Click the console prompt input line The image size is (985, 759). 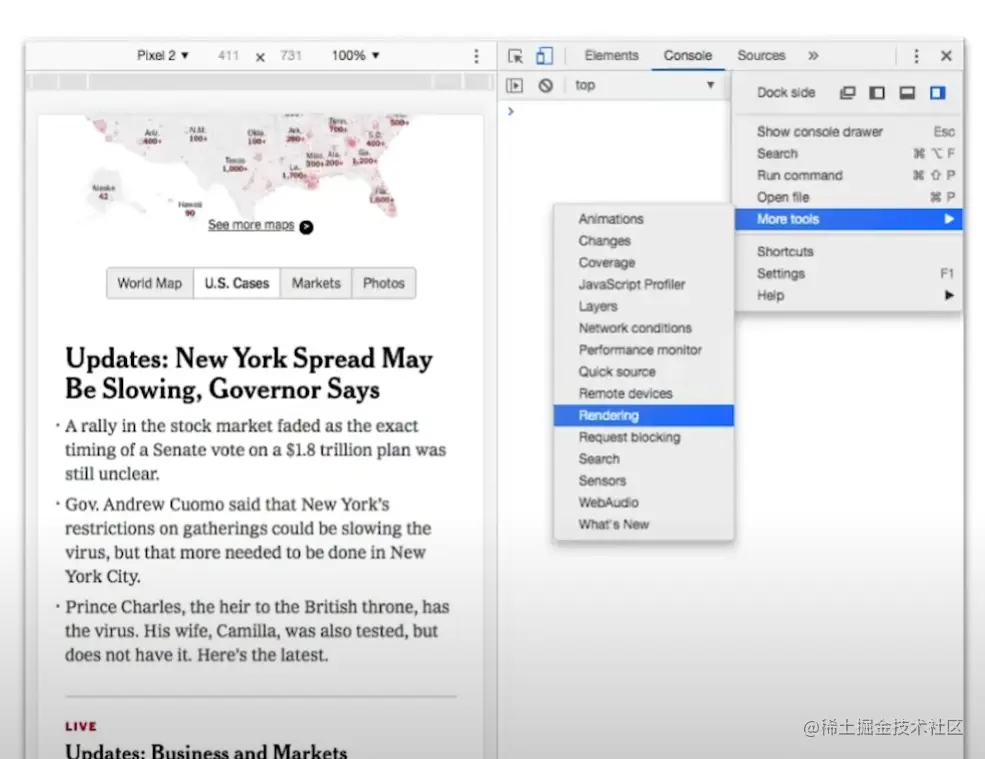click(614, 111)
